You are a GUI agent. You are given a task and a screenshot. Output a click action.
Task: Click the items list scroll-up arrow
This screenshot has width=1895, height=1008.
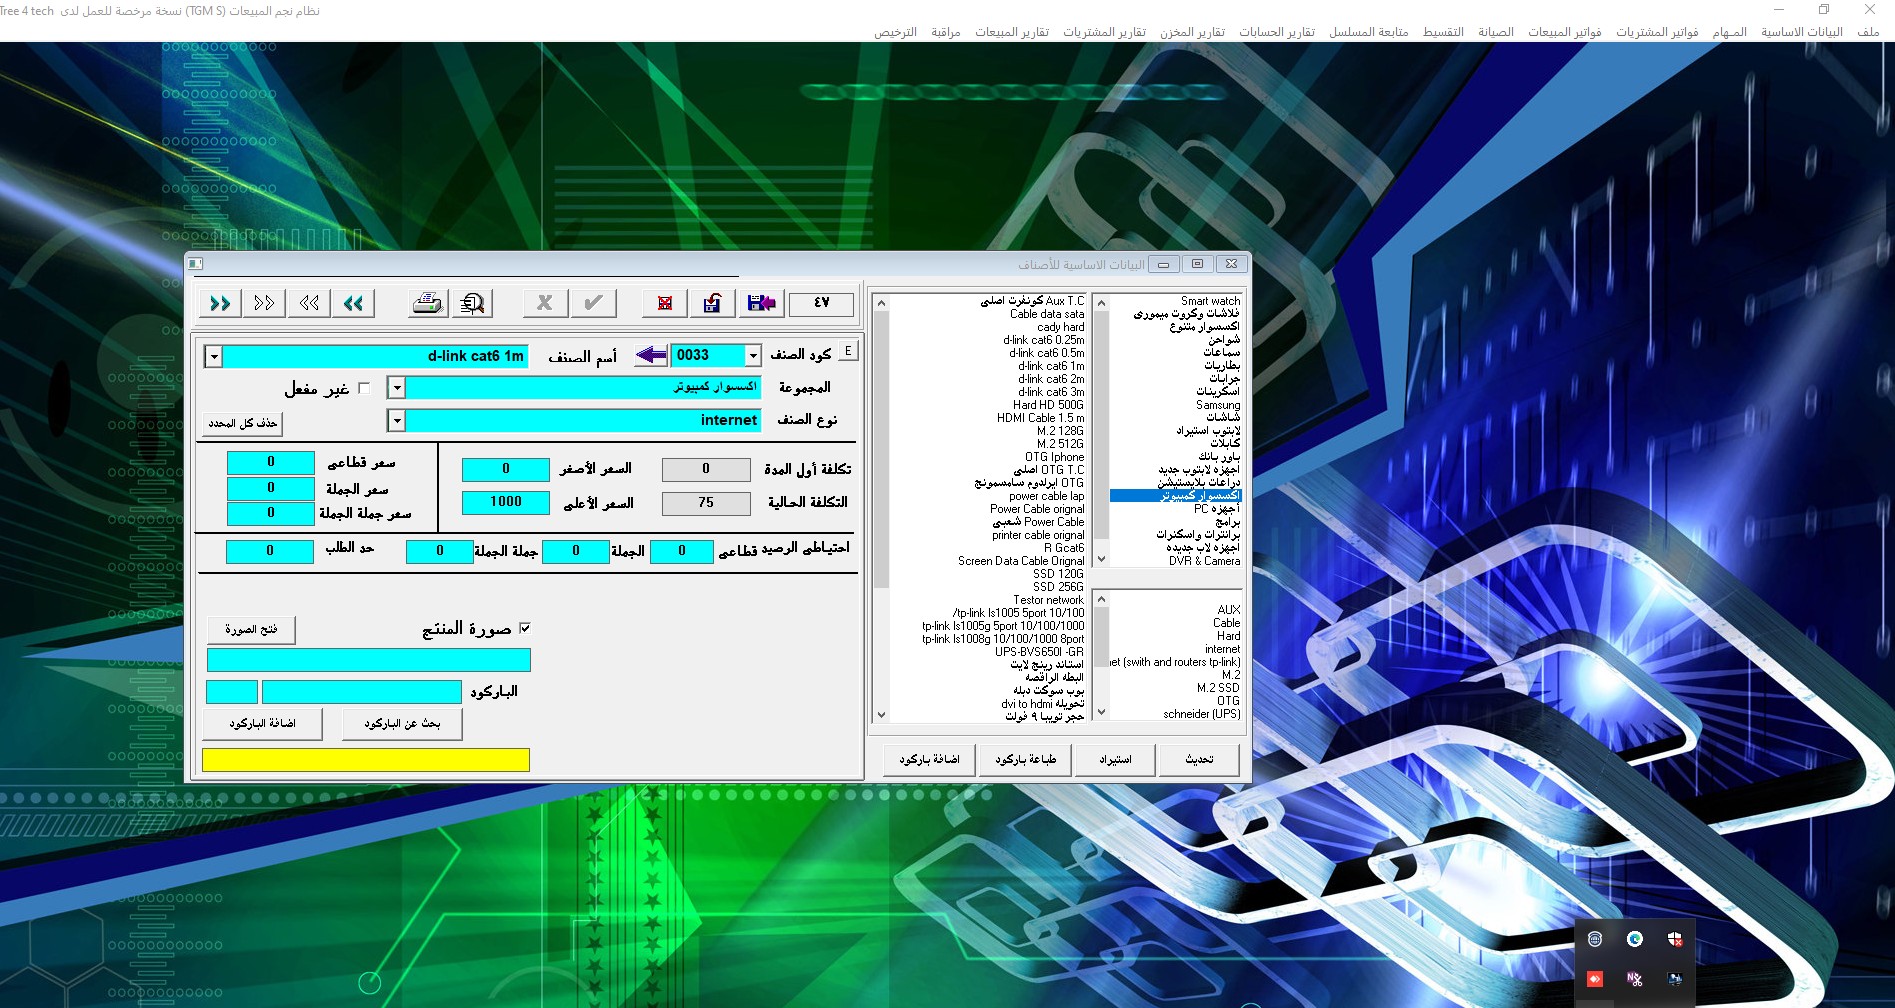click(881, 302)
